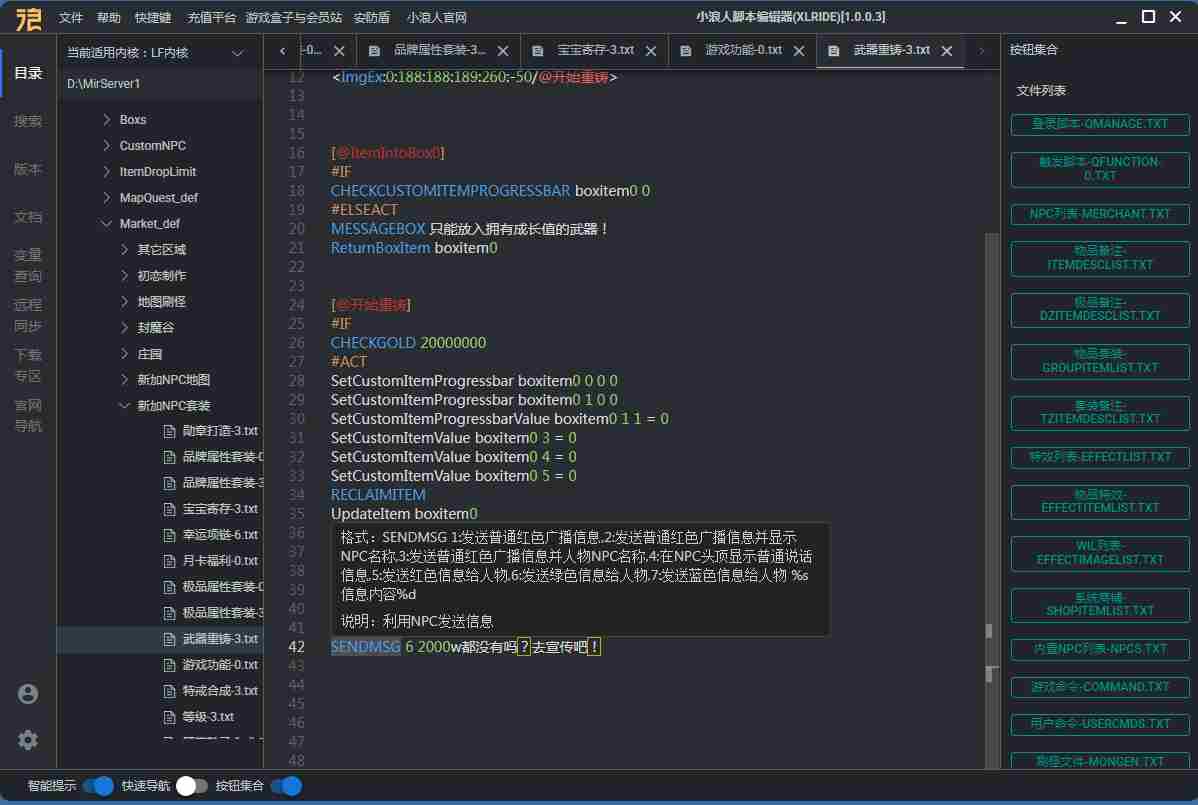This screenshot has height=805, width=1198.
Task: Click the left tab scroll arrow
Action: coord(282,50)
